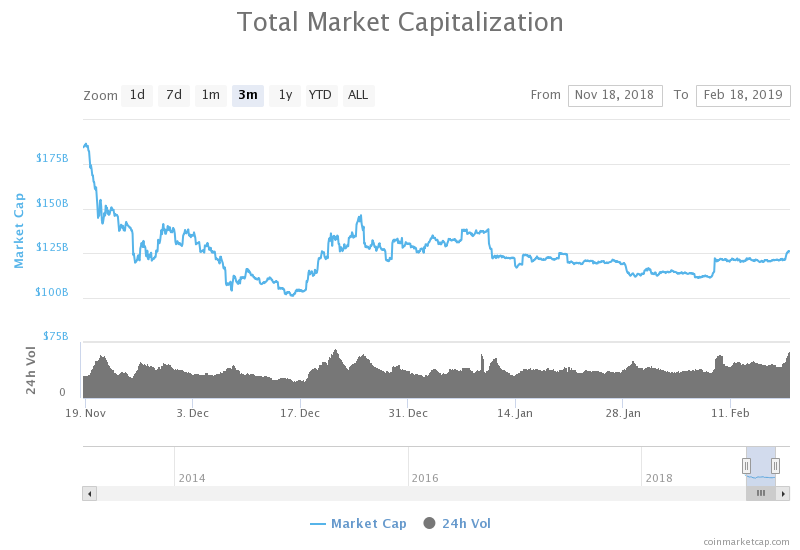Select the 7d zoom option
This screenshot has height=550, width=800.
pyautogui.click(x=174, y=95)
